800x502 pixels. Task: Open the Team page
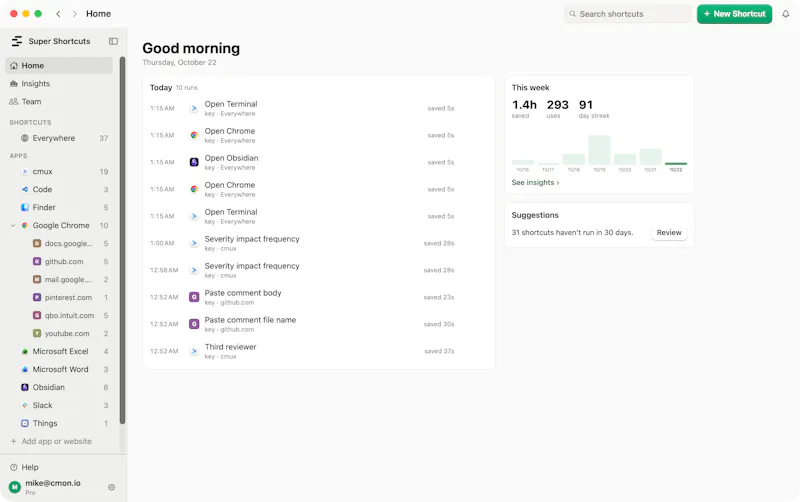click(59, 102)
